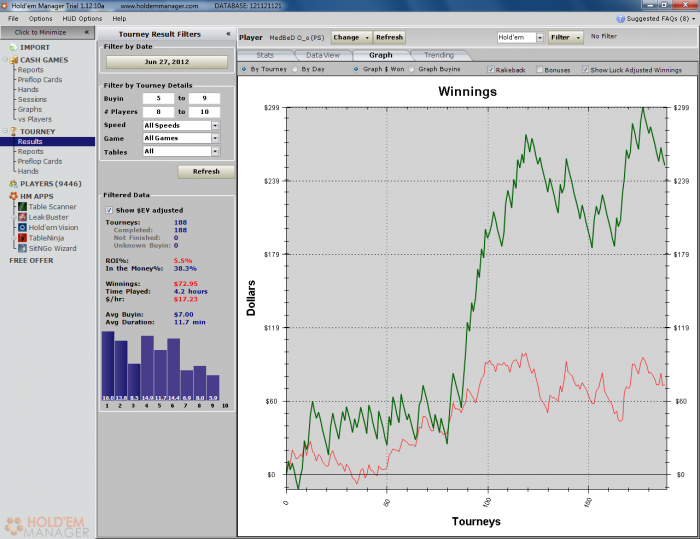Screen dimensions: 700x539
Task: Click the Import icon in sidebar
Action: click(13, 47)
